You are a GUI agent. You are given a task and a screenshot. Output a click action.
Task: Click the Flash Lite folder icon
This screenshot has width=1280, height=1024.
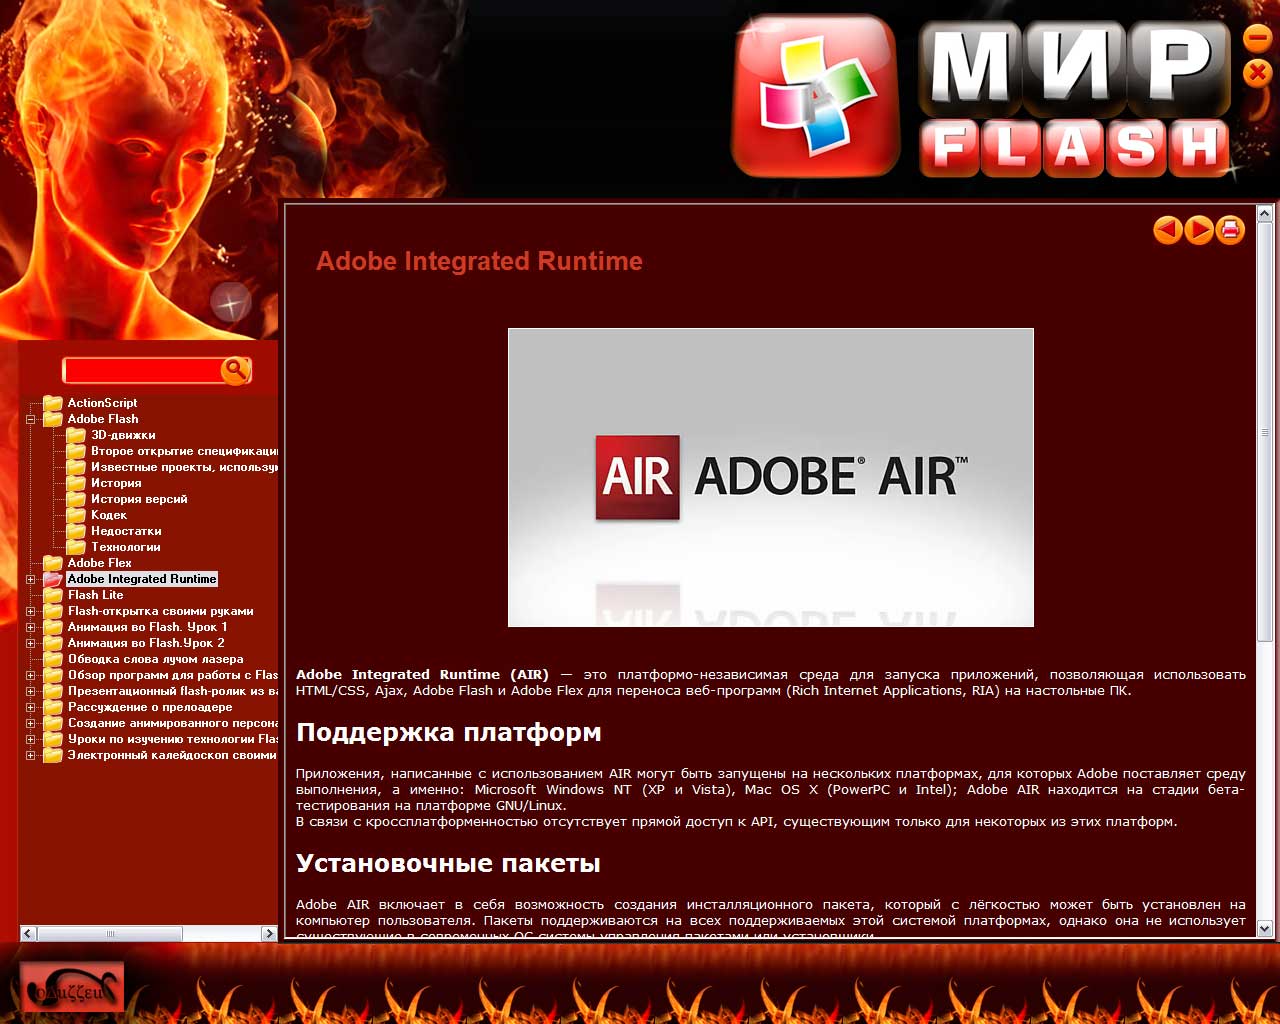coord(53,595)
